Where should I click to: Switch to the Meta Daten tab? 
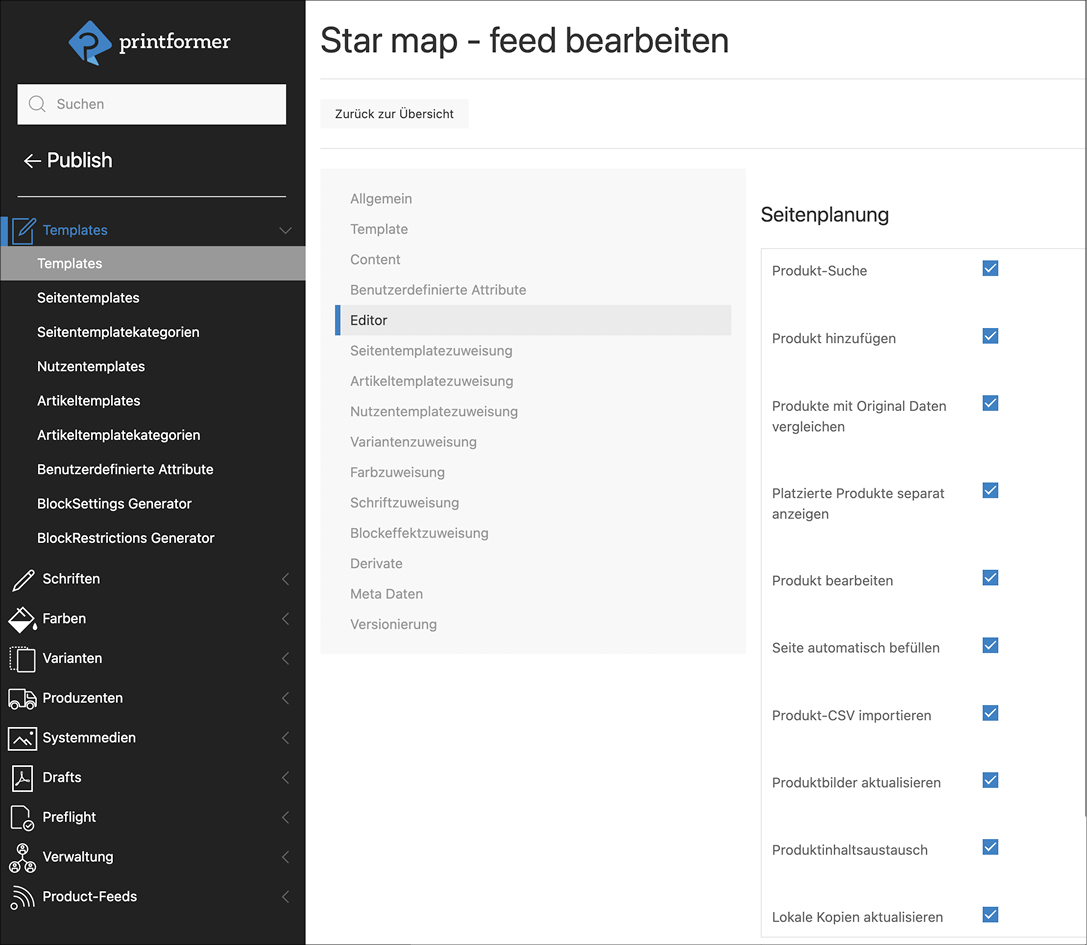click(x=386, y=594)
